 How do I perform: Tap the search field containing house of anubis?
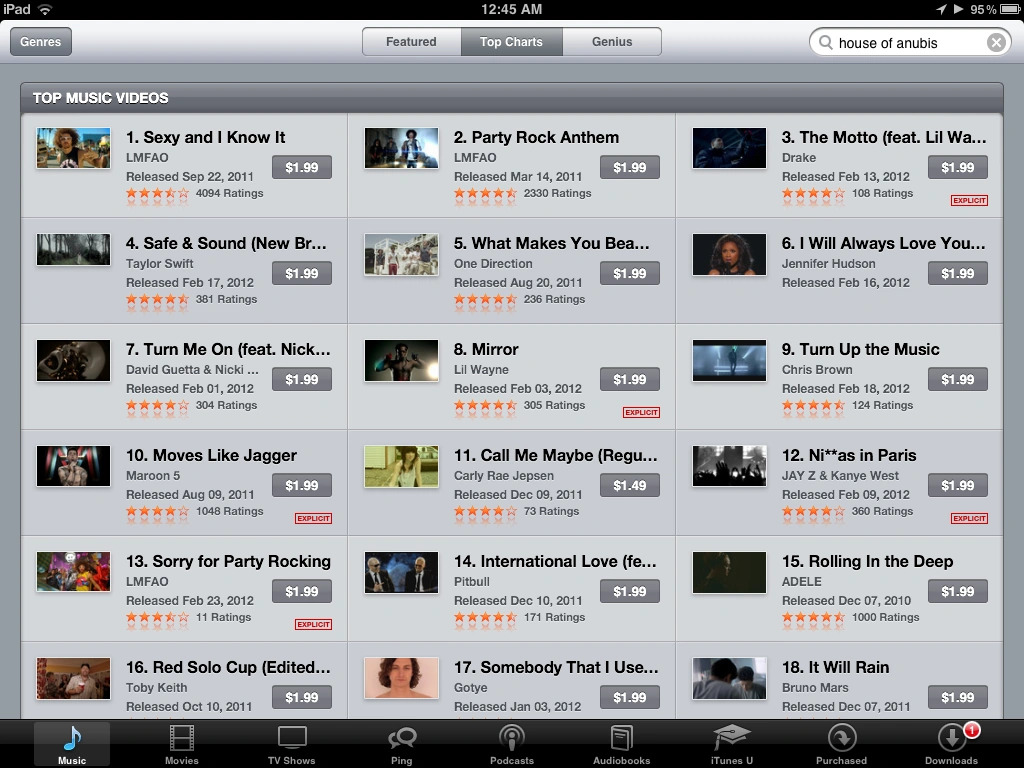click(910, 42)
